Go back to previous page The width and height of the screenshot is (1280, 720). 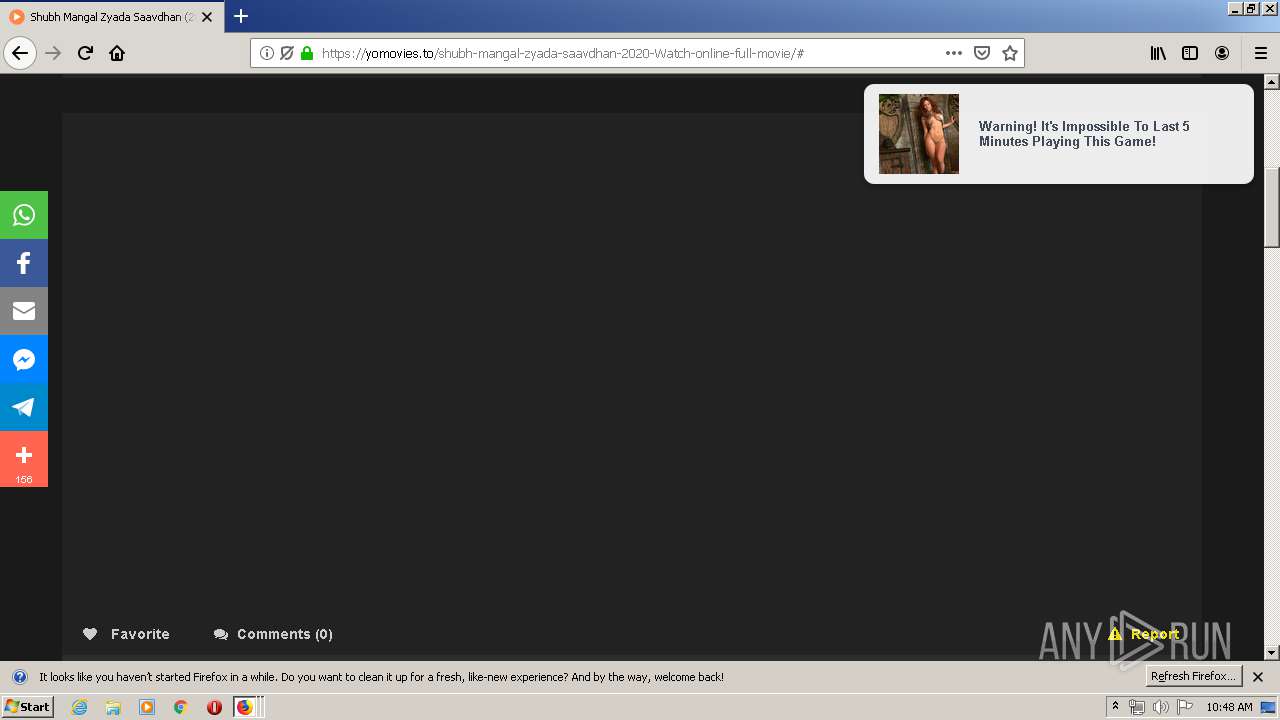(x=20, y=53)
